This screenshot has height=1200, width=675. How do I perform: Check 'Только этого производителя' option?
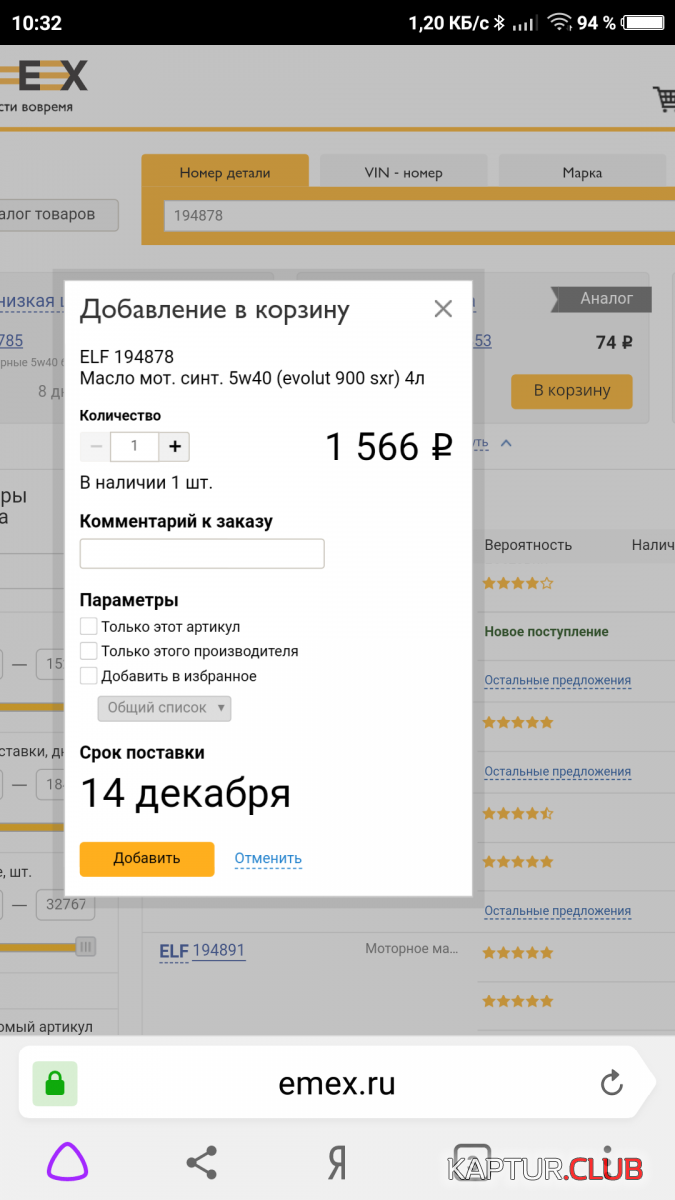click(x=89, y=651)
